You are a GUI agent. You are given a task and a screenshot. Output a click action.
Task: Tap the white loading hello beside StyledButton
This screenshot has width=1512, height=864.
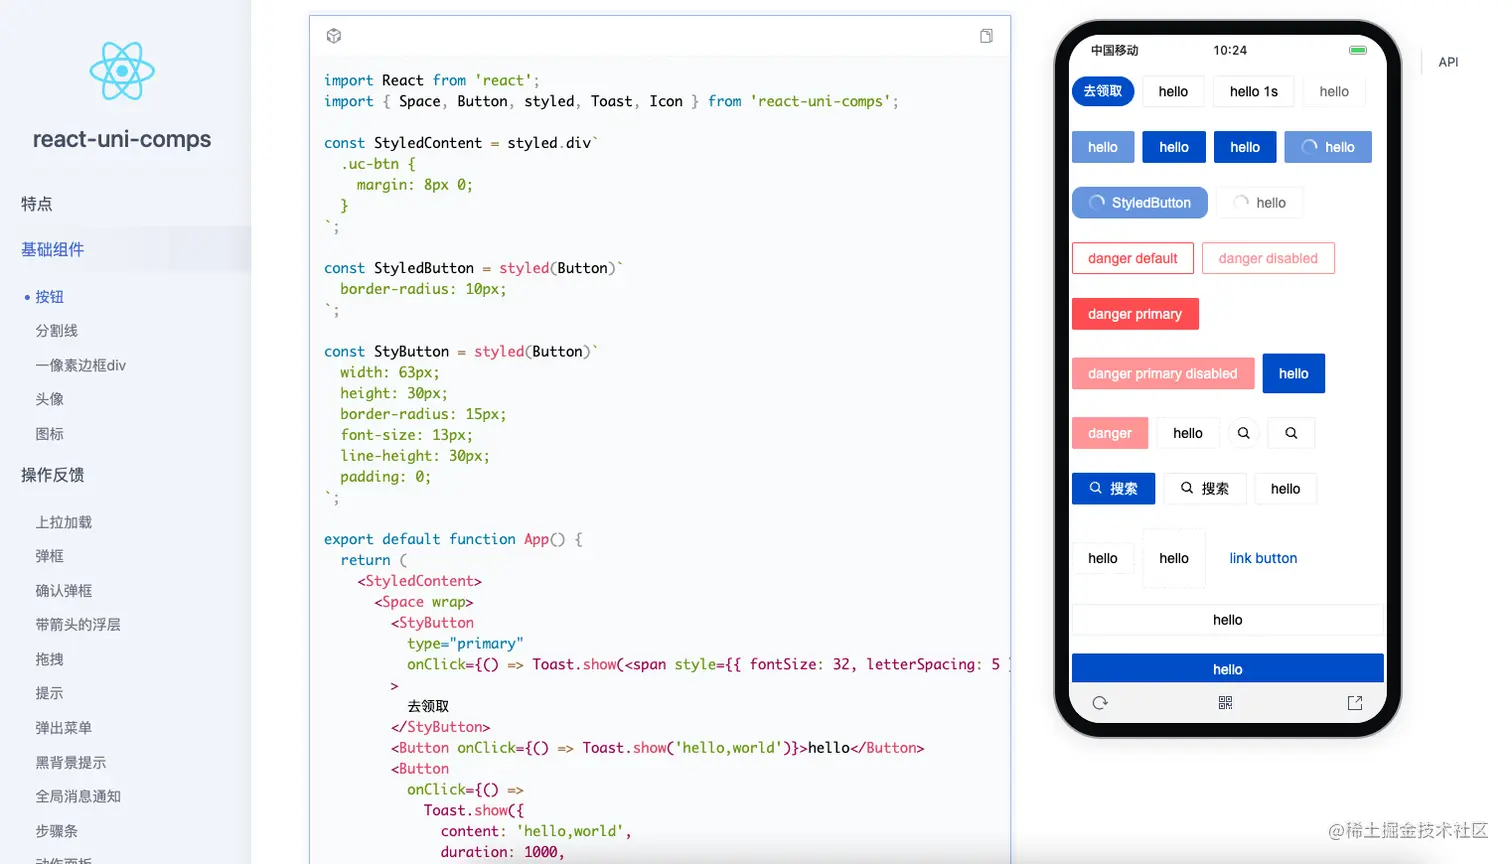tap(1260, 203)
